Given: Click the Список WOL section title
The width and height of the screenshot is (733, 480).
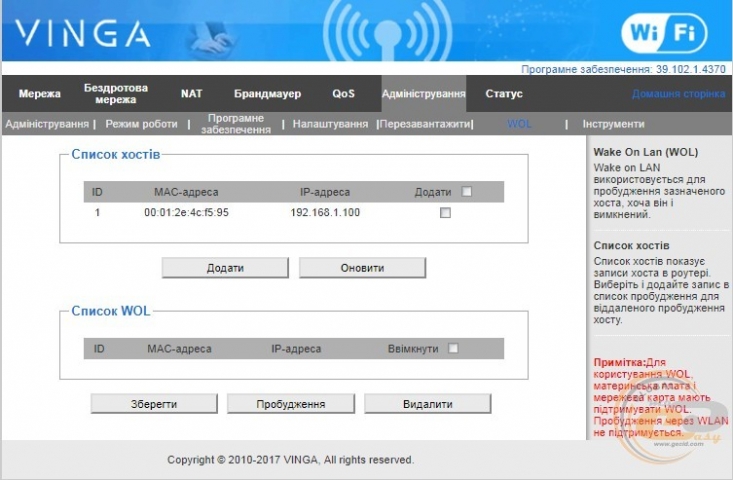Looking at the screenshot, I should click(111, 311).
